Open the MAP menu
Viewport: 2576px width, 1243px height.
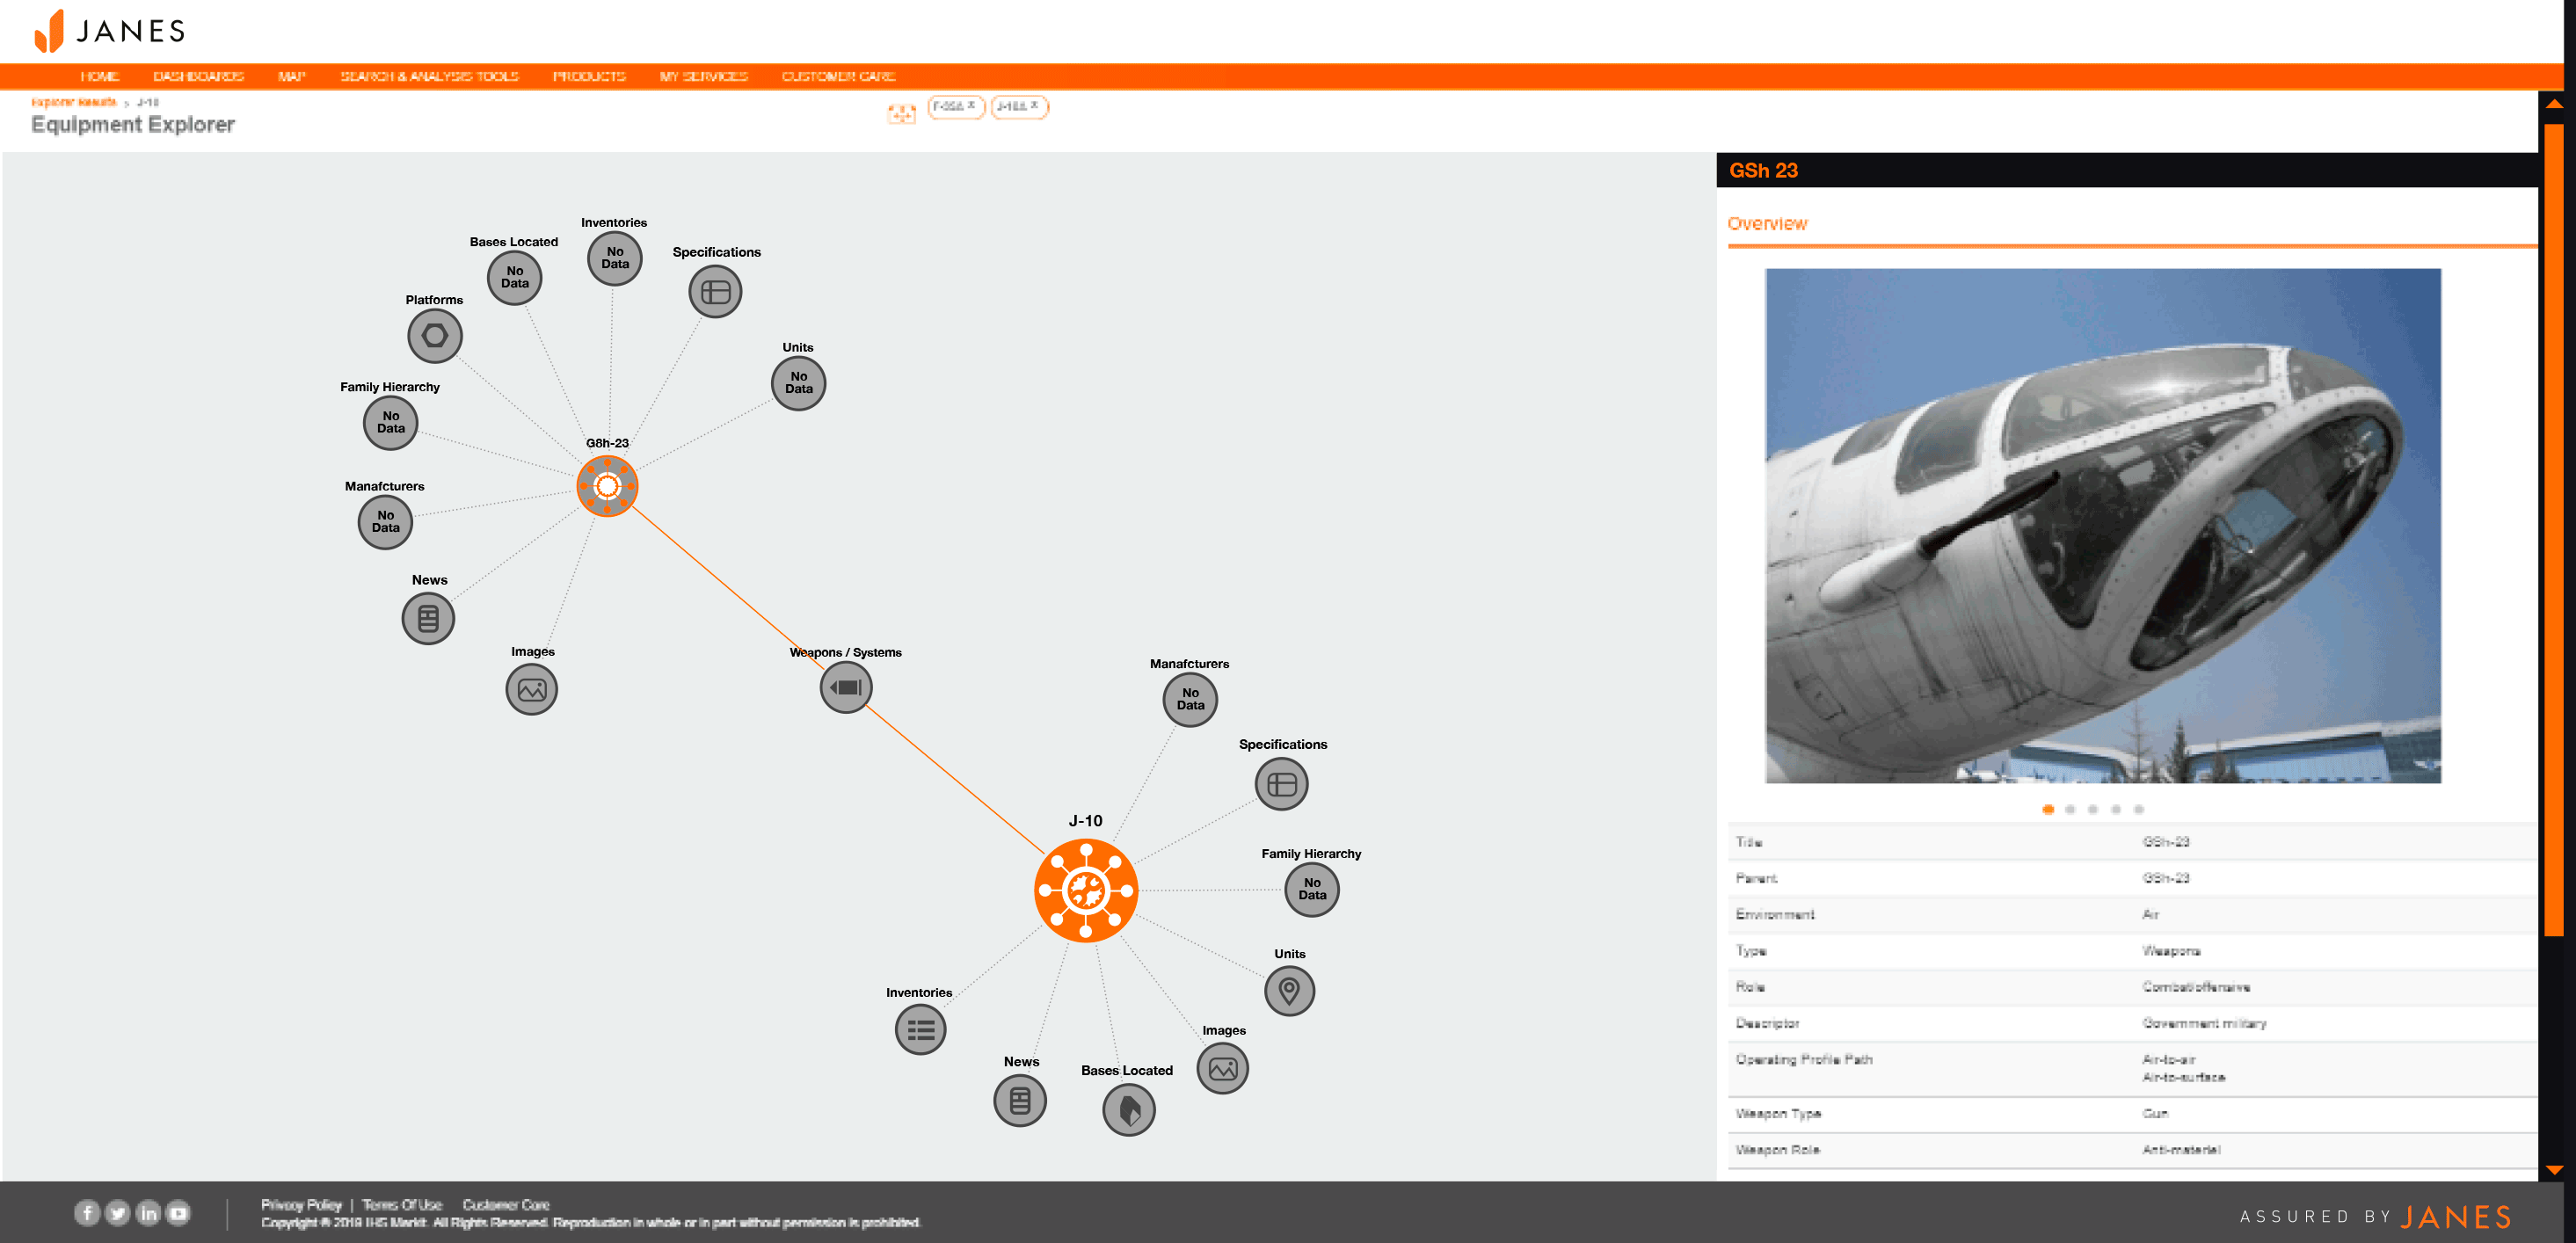pos(292,77)
